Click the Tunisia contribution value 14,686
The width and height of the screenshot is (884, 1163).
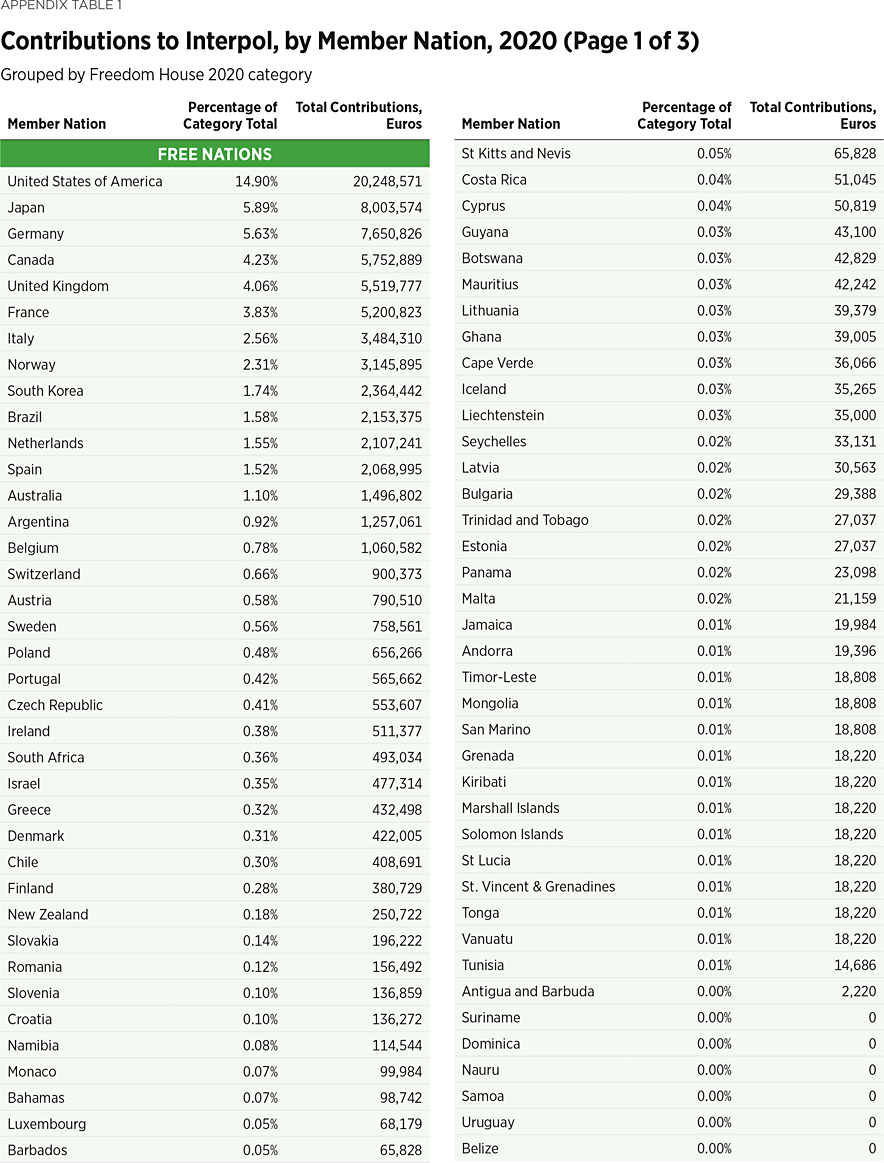point(852,965)
